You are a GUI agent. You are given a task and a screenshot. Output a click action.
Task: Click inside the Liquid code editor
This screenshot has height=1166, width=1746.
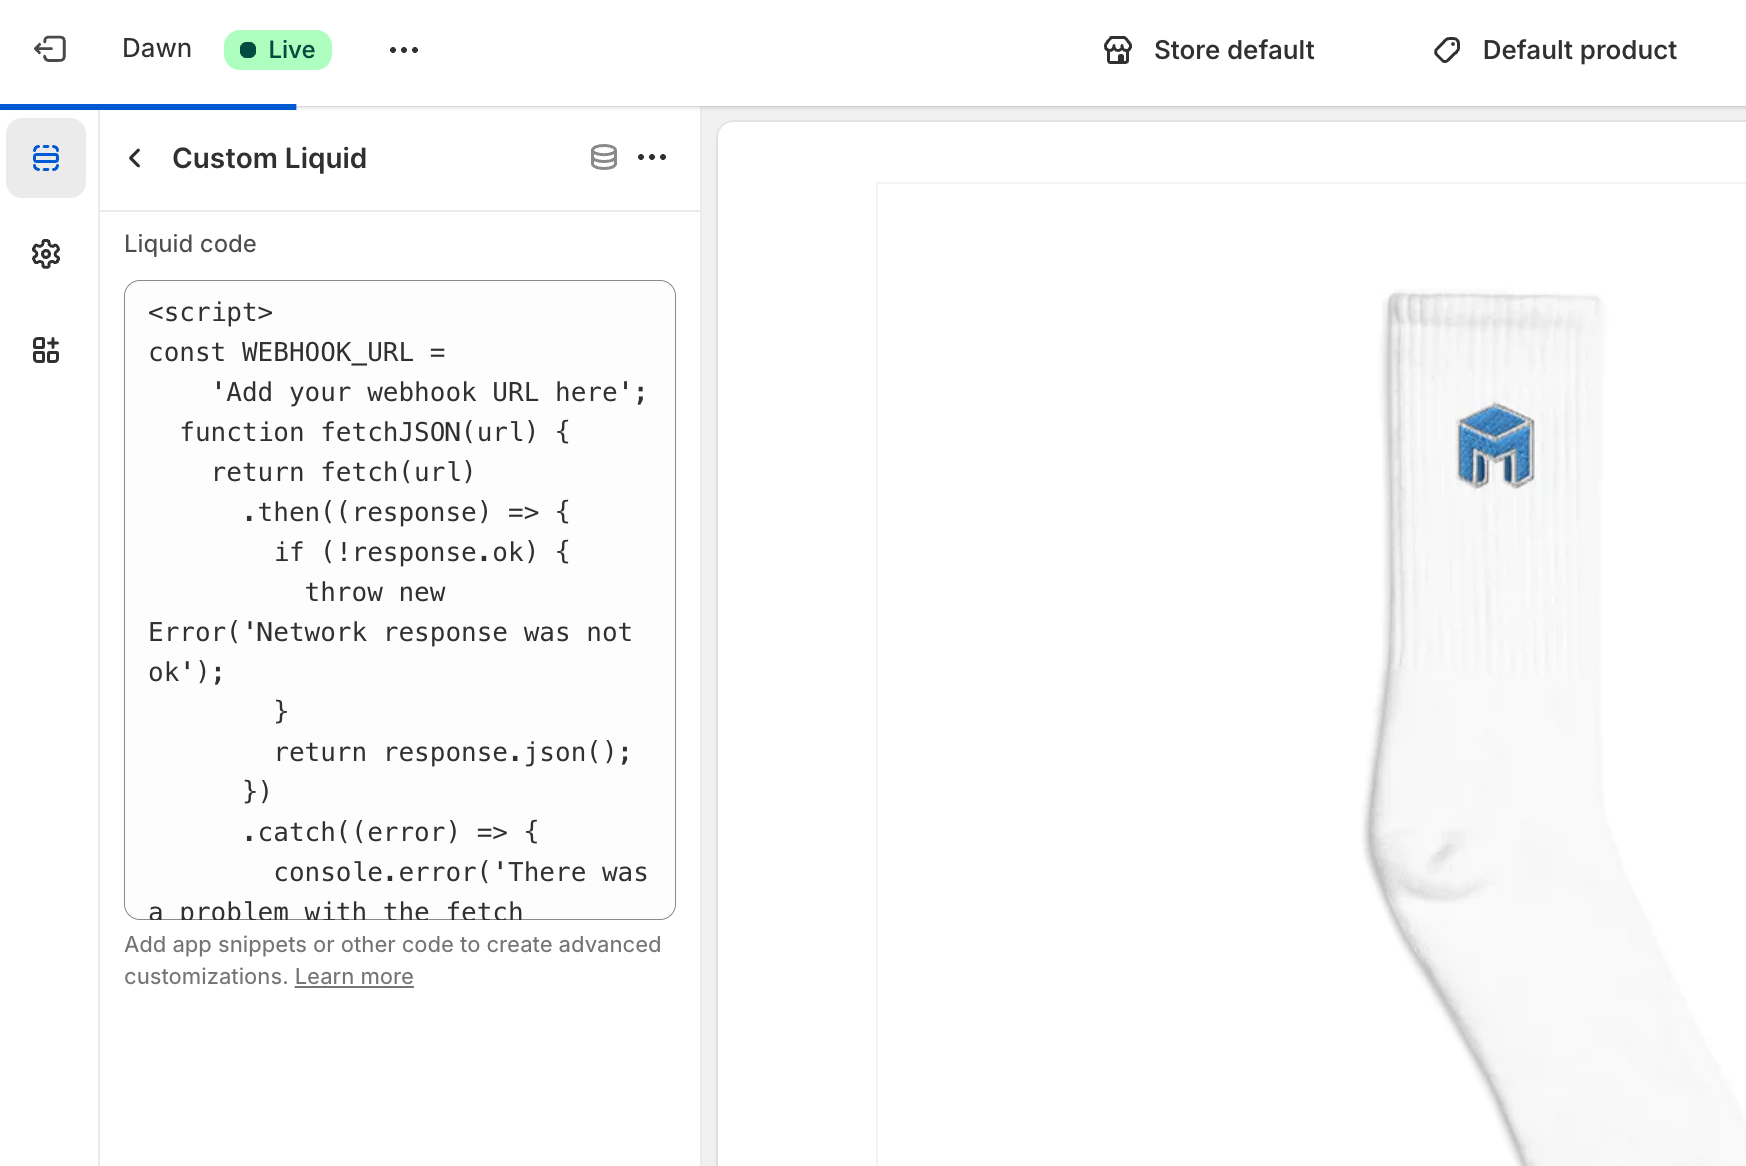tap(398, 600)
